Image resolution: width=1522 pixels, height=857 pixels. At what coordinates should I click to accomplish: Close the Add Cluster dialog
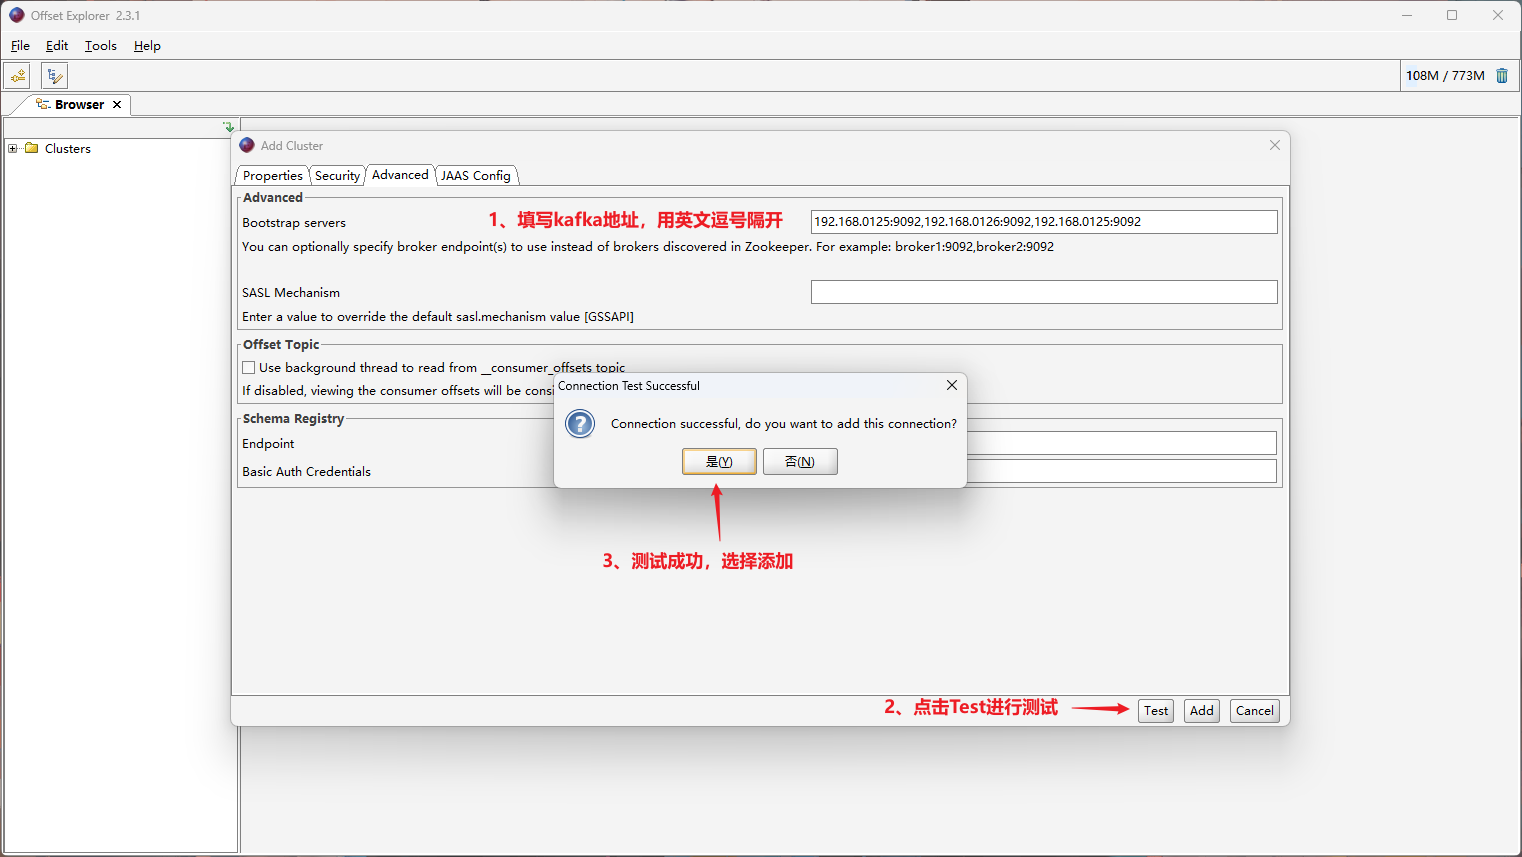[x=1275, y=145]
